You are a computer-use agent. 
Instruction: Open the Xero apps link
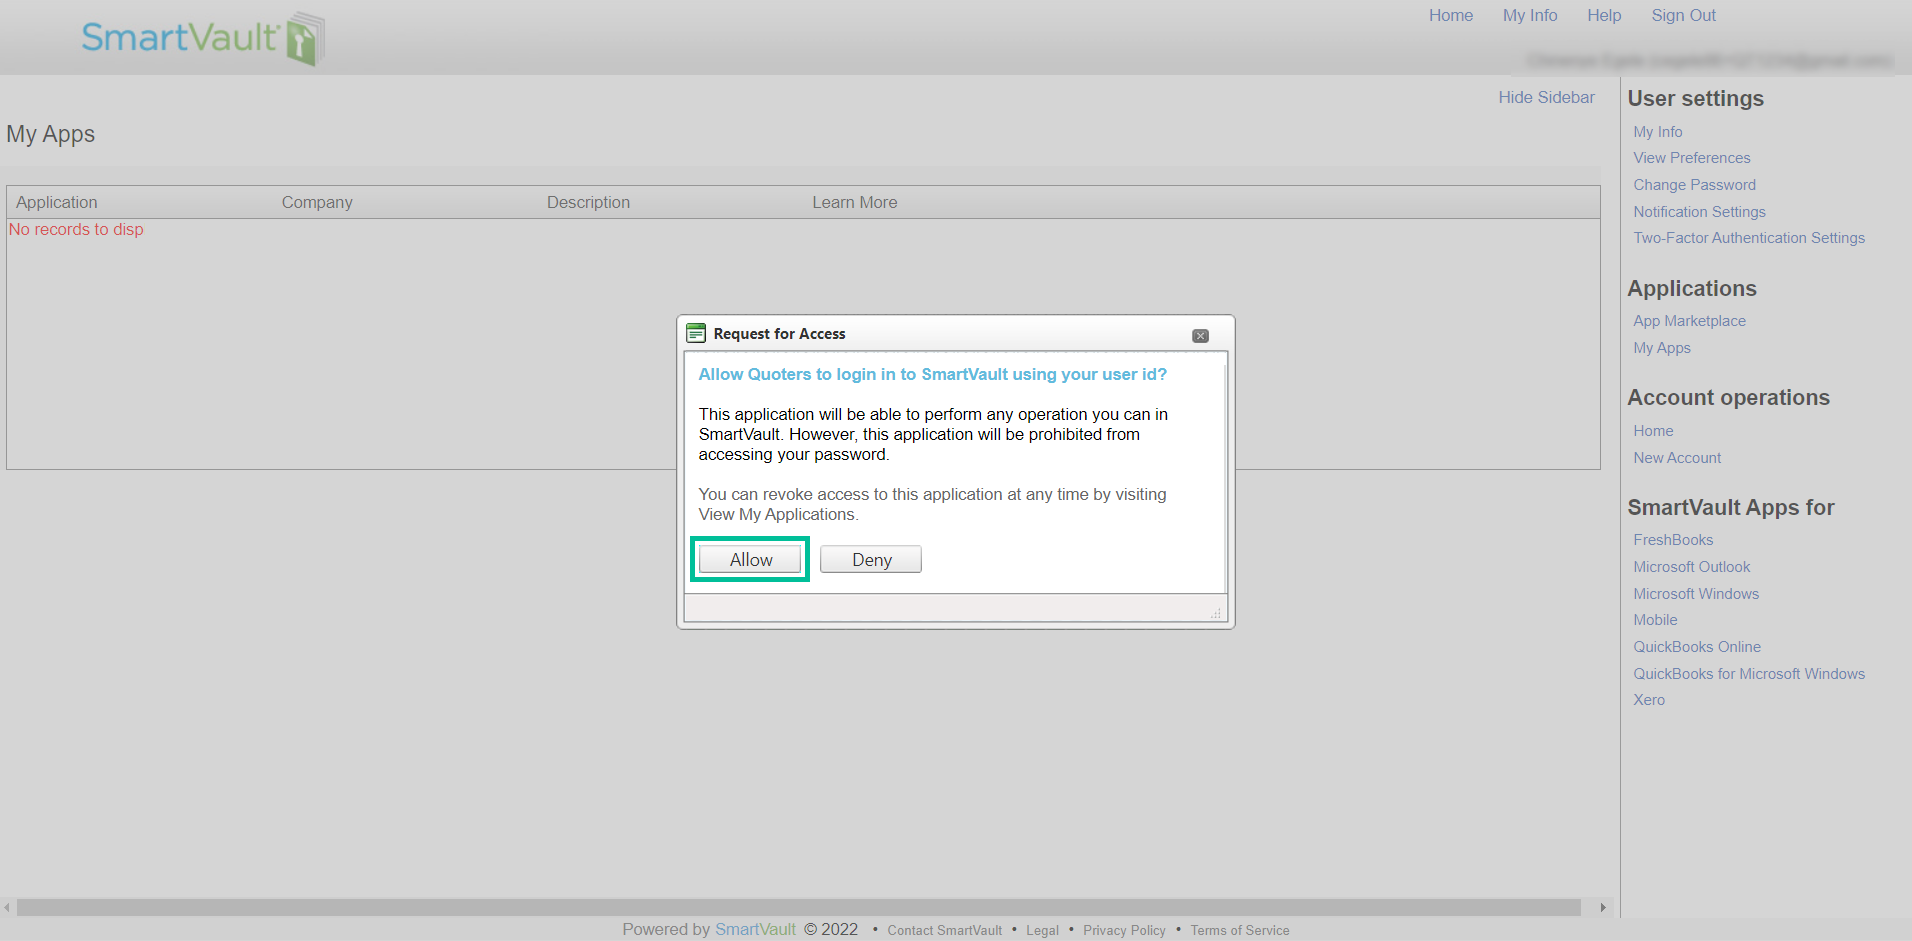pyautogui.click(x=1649, y=700)
